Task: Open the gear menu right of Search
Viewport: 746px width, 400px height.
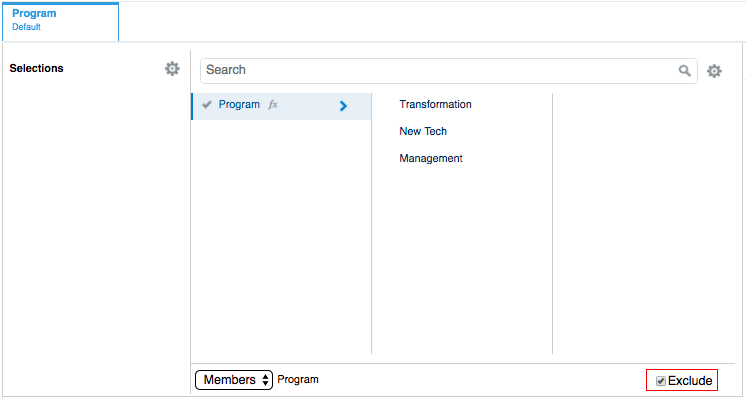Action: (x=714, y=71)
